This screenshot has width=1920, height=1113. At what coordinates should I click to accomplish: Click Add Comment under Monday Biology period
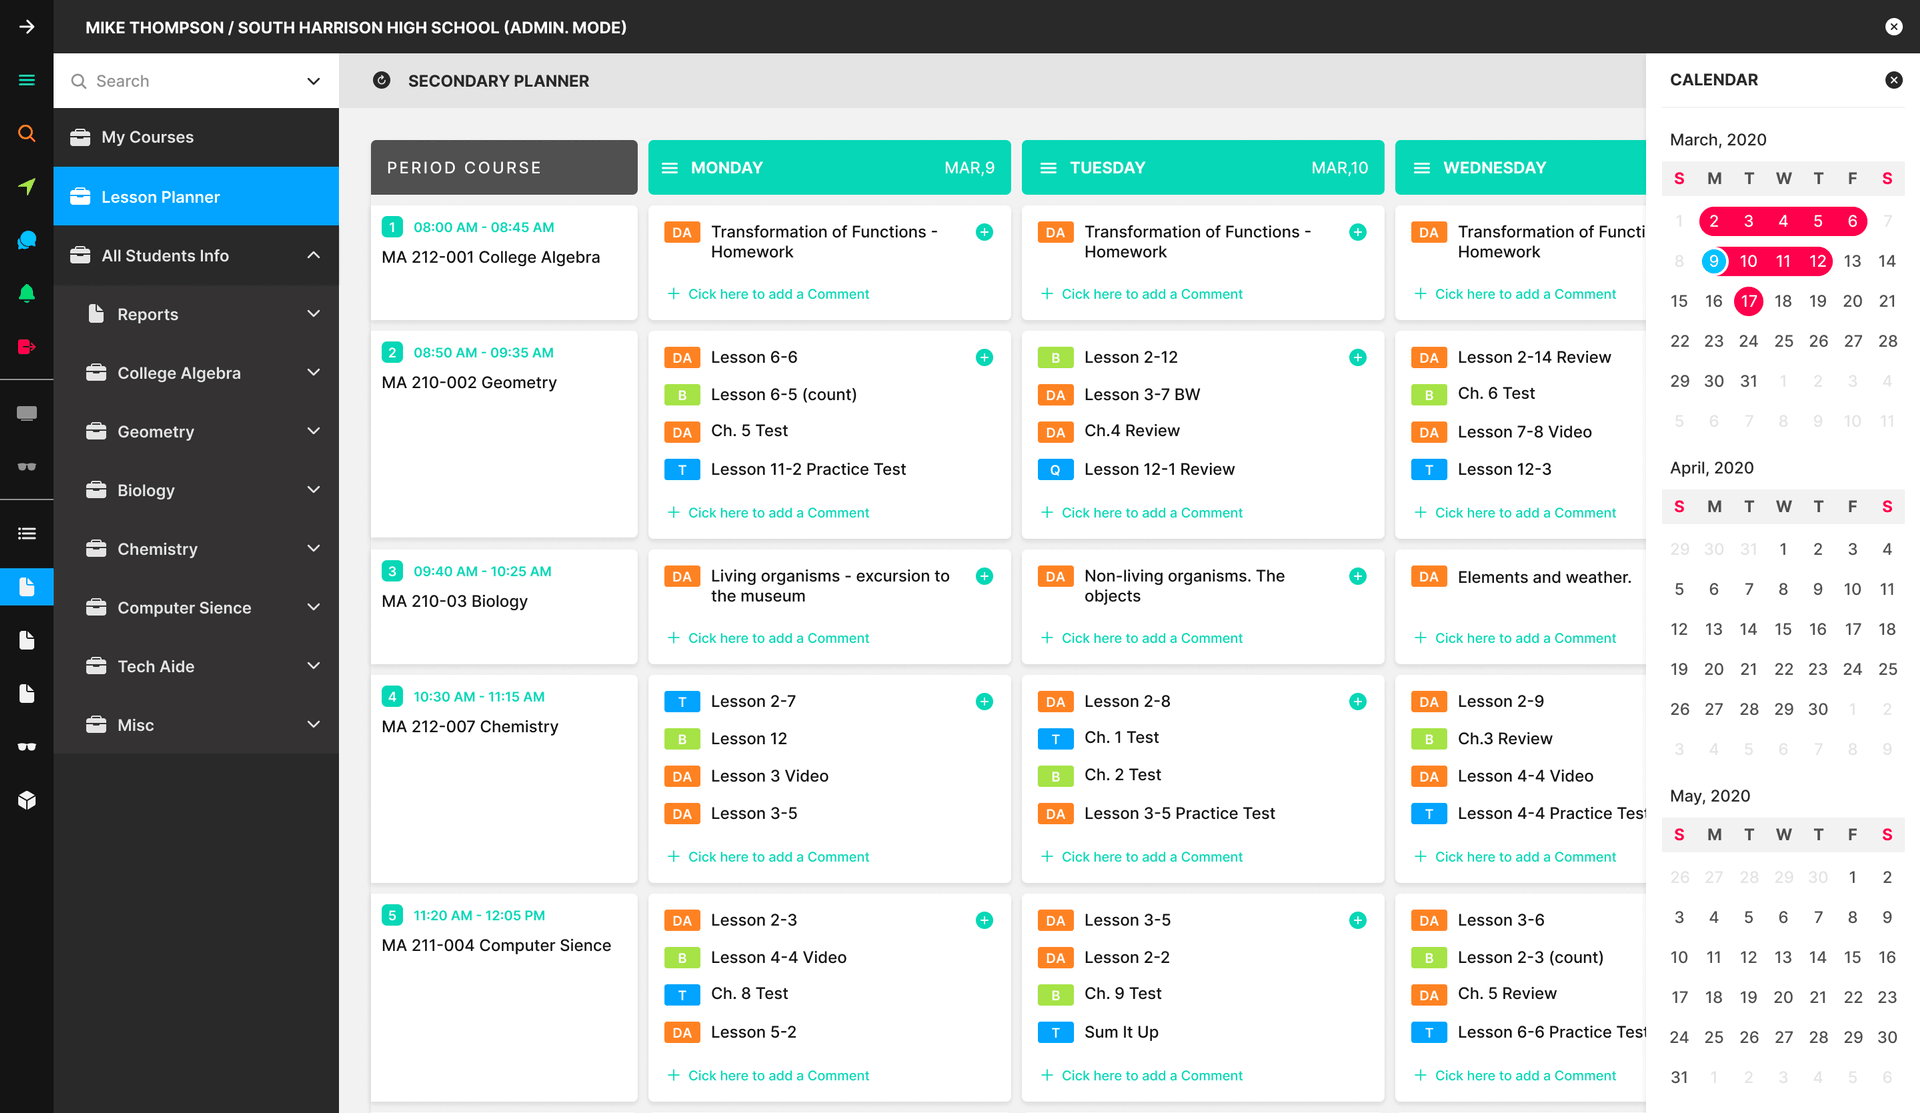769,637
